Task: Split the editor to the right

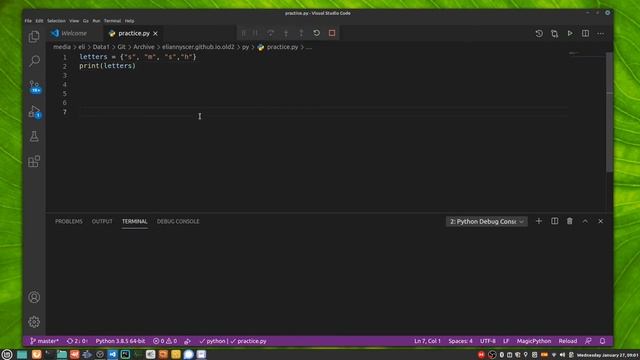Action: click(x=585, y=33)
